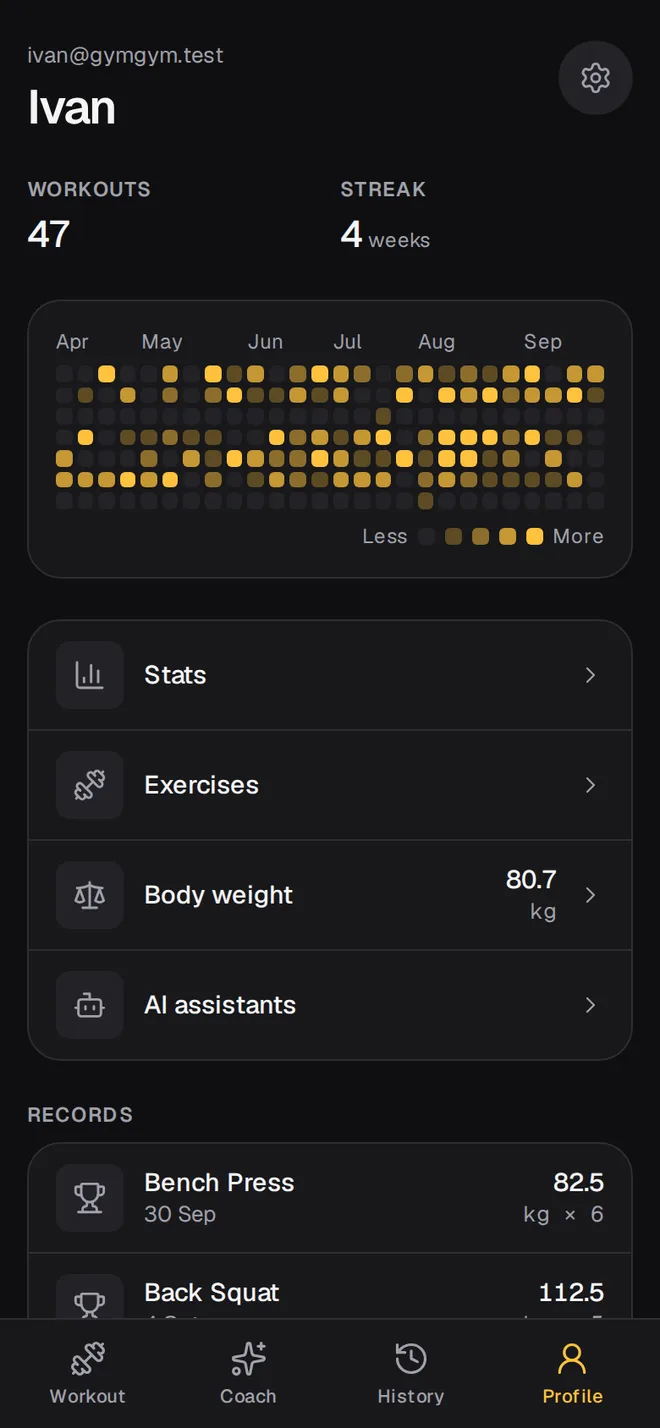Select the Profile tab
This screenshot has width=660, height=1428.
coord(572,1374)
